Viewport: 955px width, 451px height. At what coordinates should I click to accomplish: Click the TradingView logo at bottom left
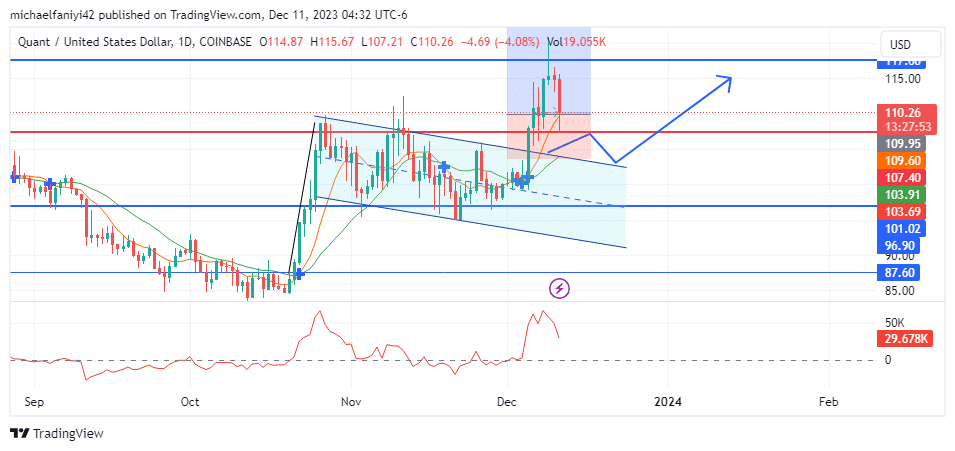pos(57,434)
